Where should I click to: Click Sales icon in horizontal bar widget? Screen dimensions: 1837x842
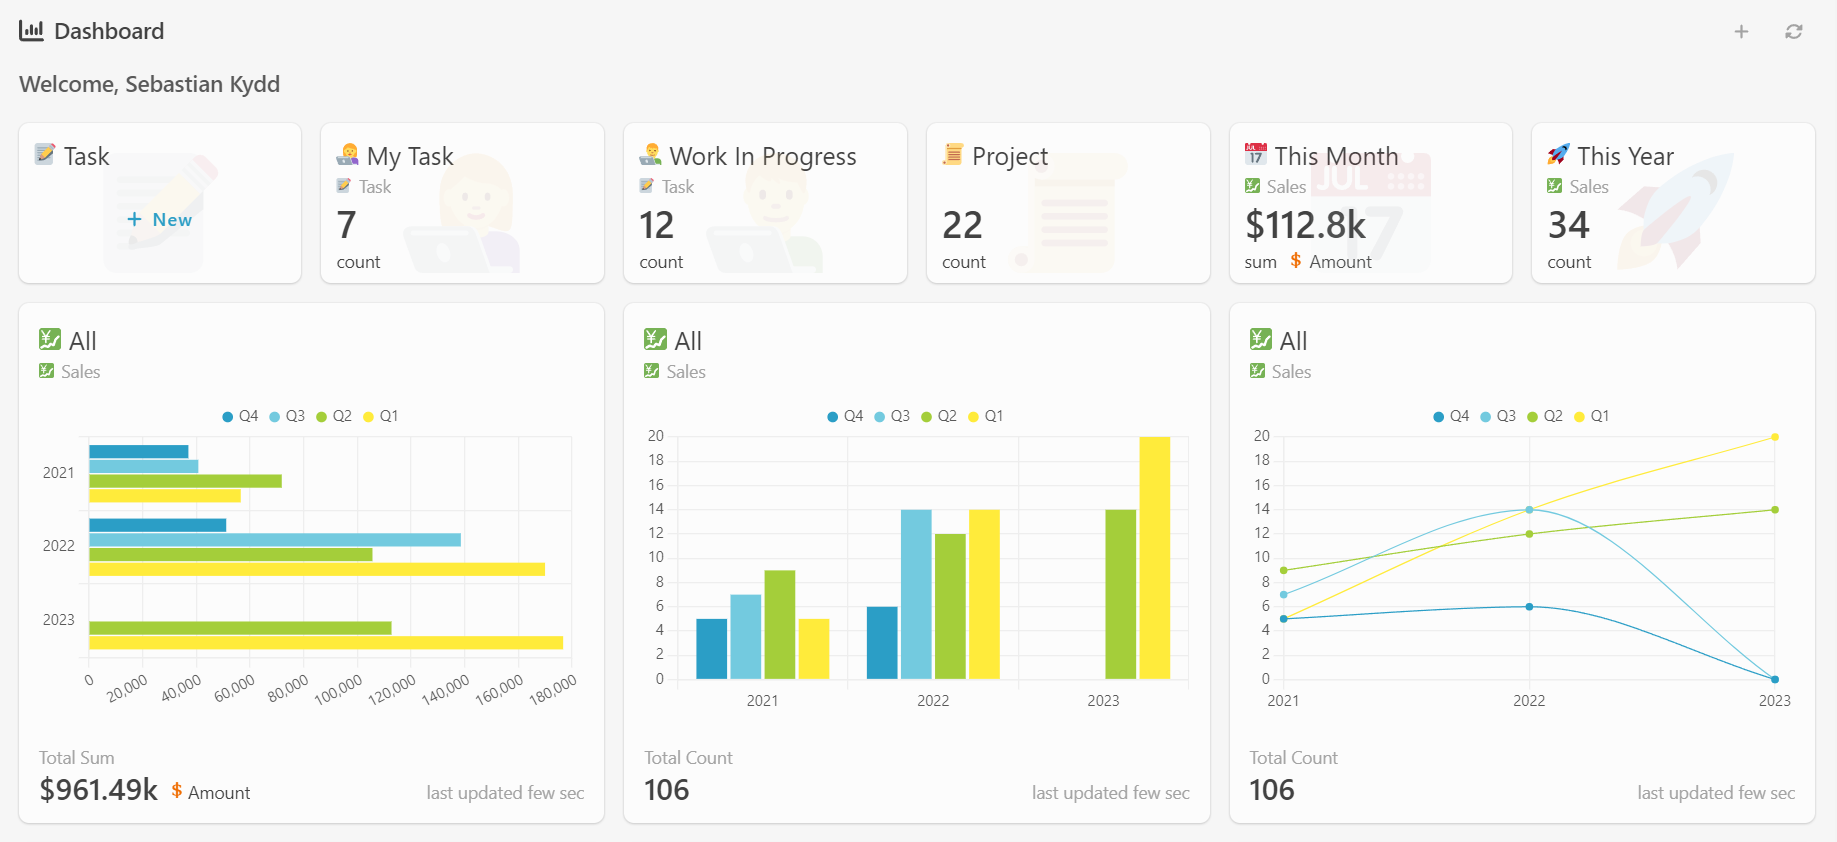(46, 371)
